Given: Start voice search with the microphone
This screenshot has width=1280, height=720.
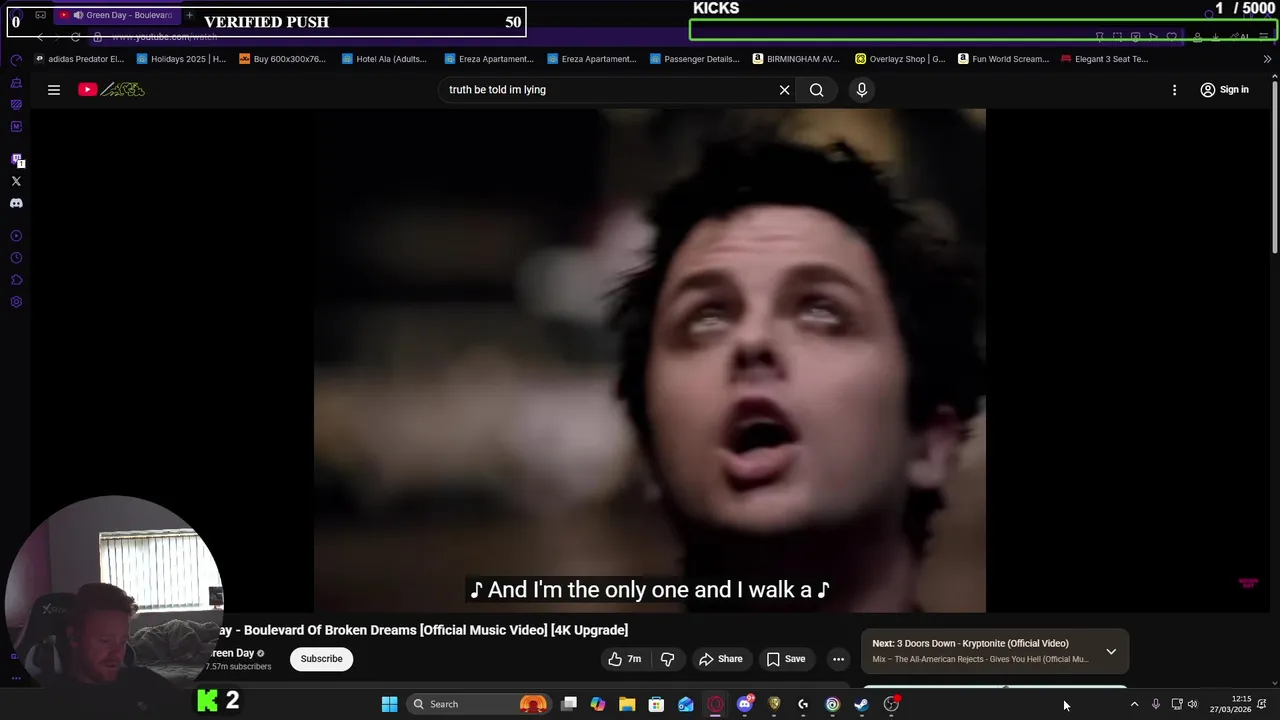Looking at the screenshot, I should pyautogui.click(x=862, y=90).
